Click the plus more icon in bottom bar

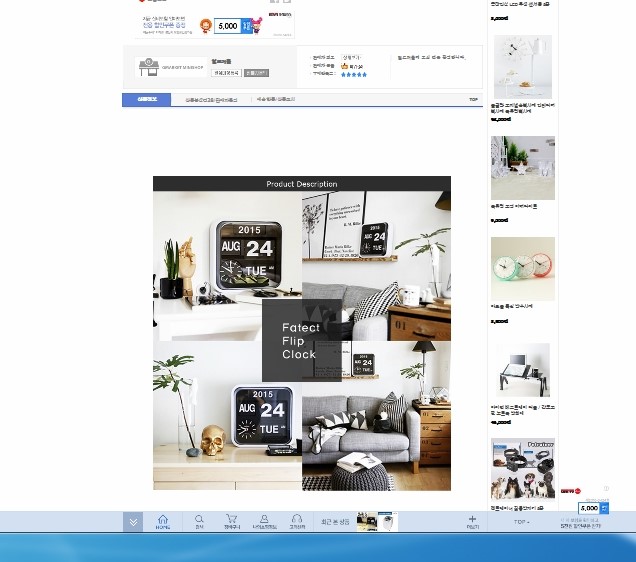pyautogui.click(x=472, y=522)
